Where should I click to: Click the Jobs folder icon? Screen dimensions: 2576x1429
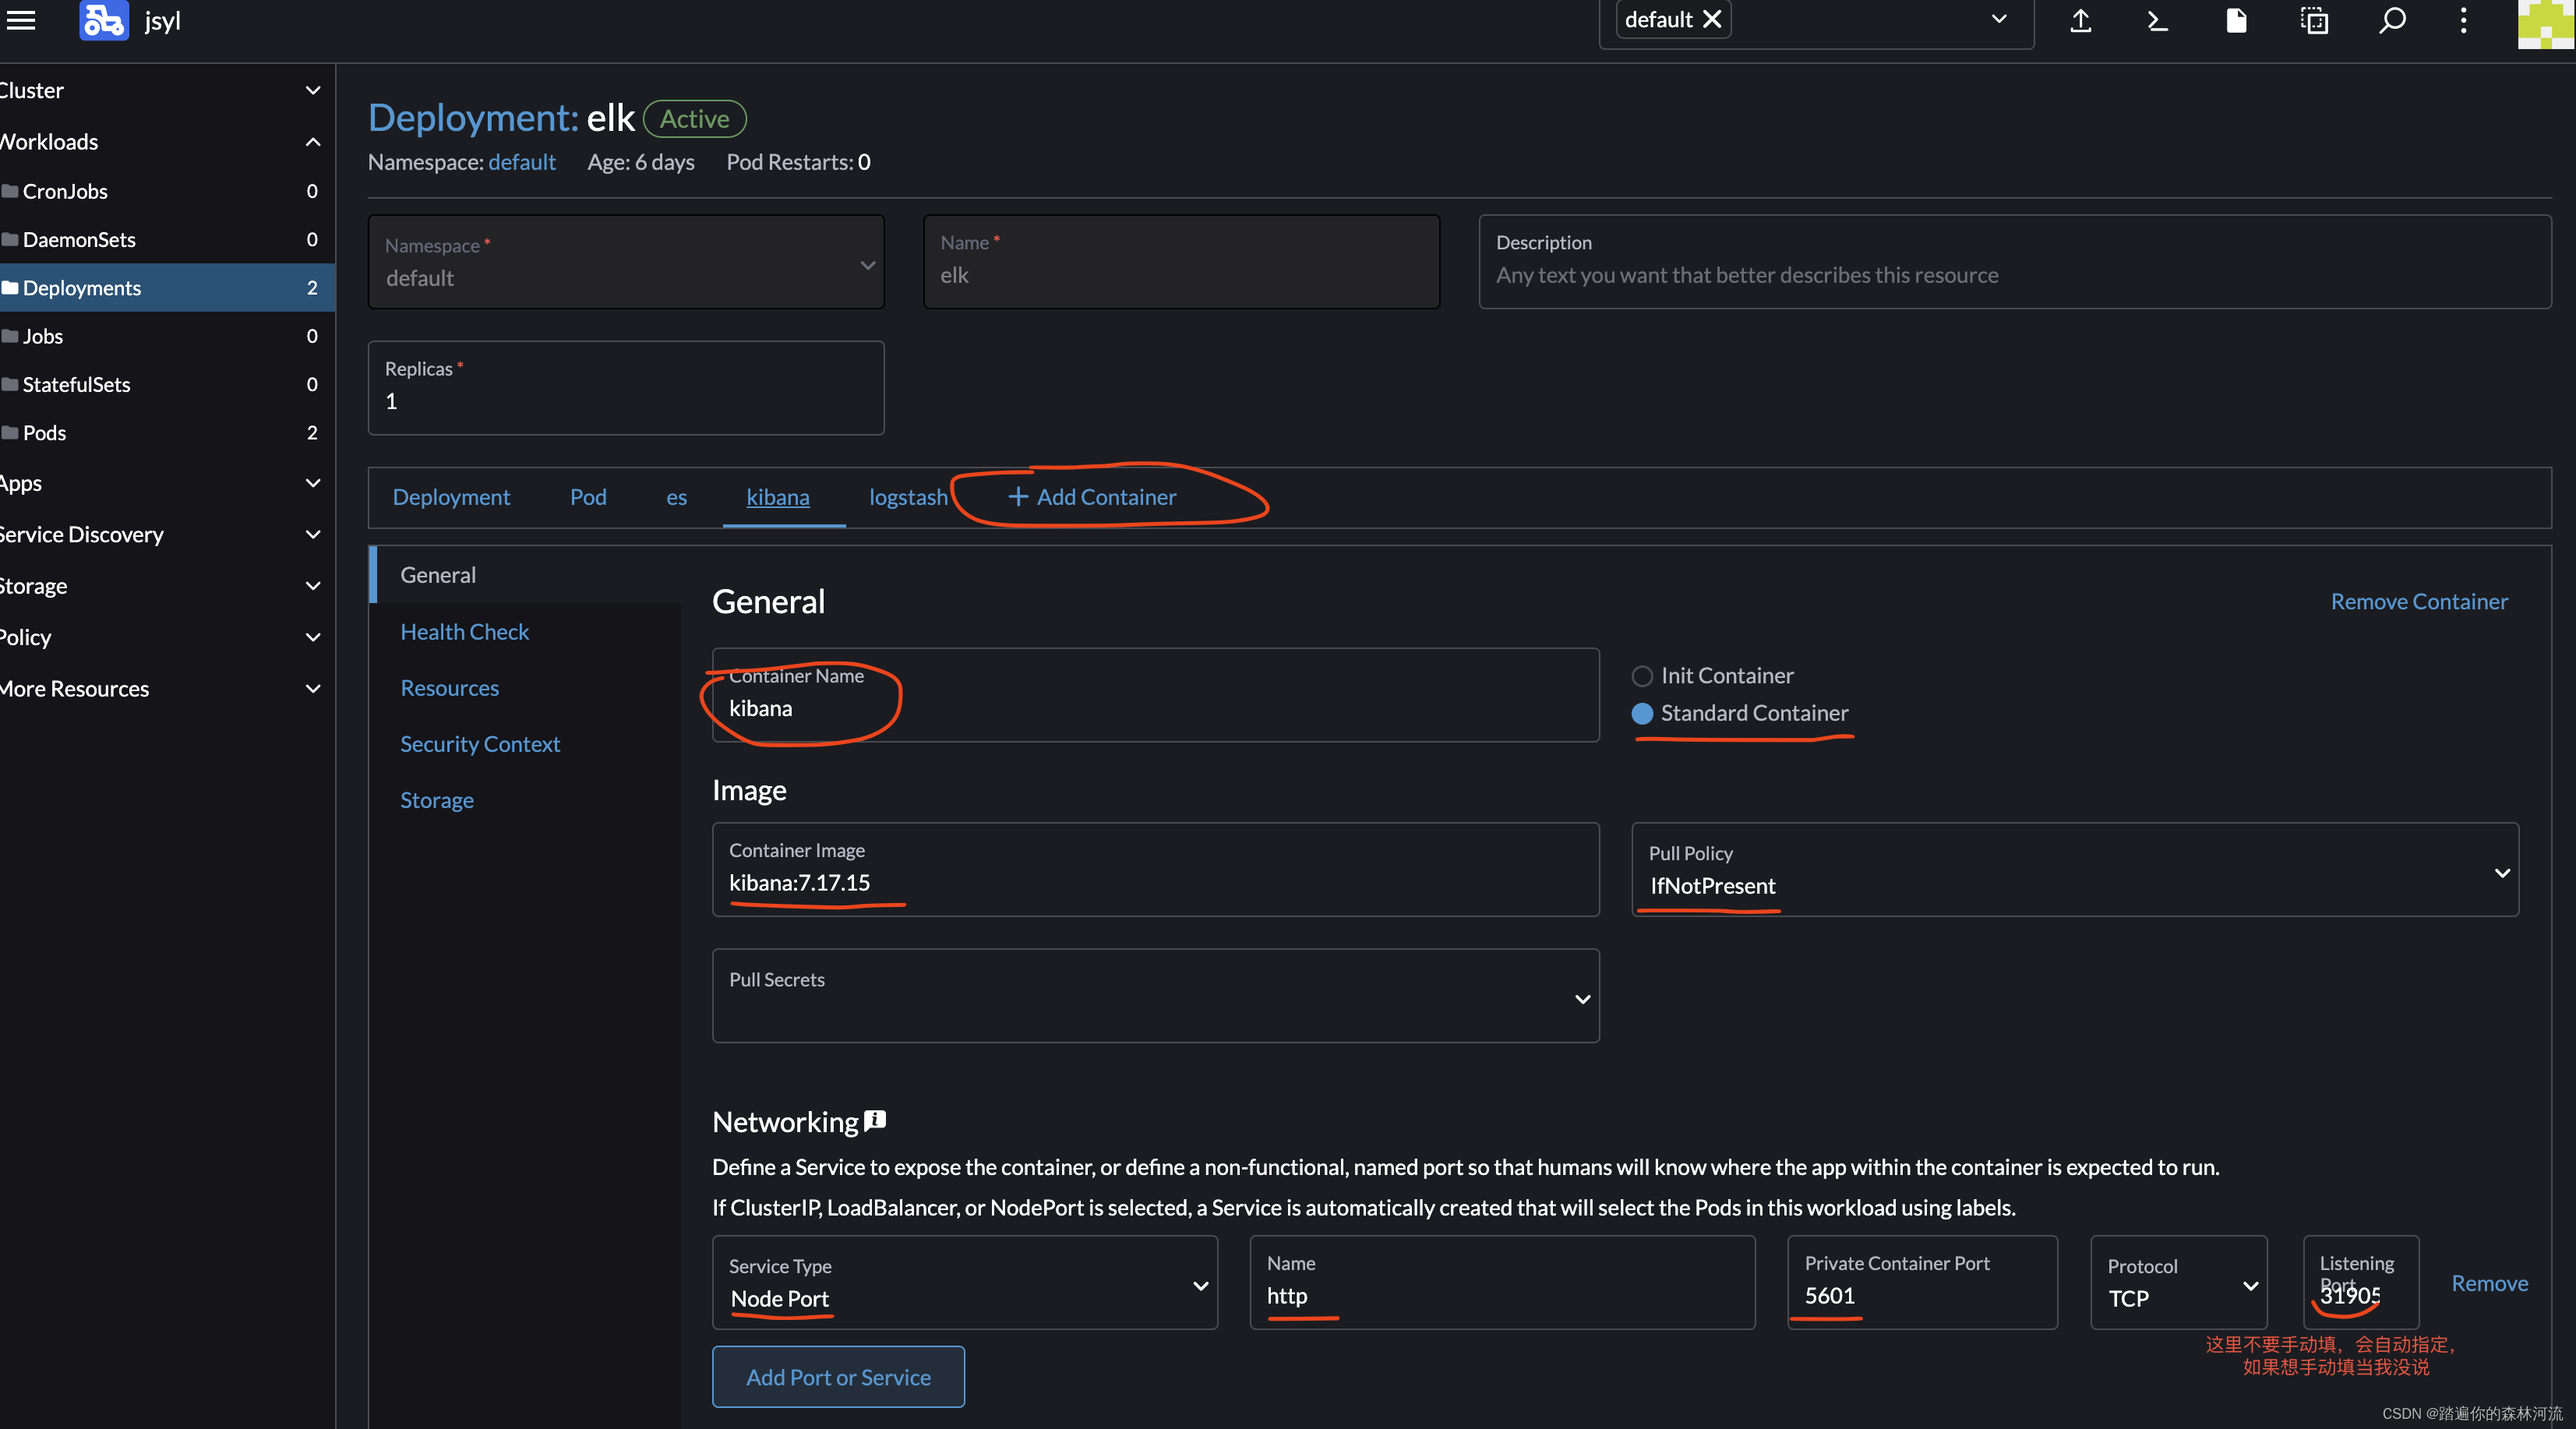tap(10, 336)
